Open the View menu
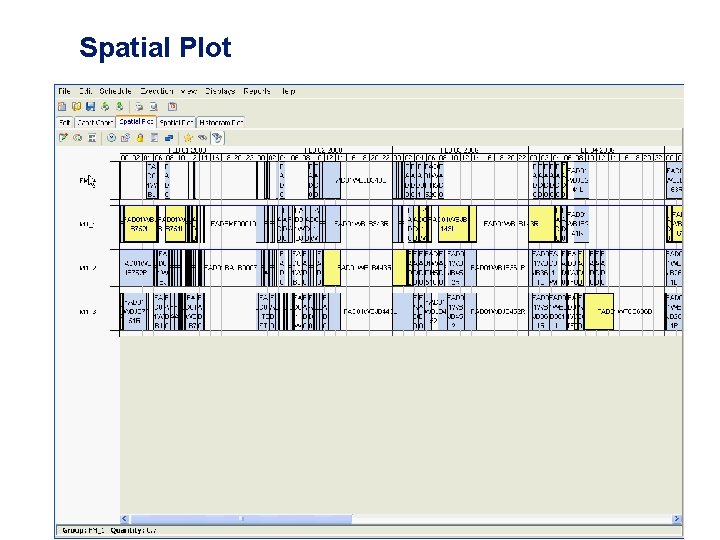This screenshot has height=540, width=720. [x=189, y=91]
